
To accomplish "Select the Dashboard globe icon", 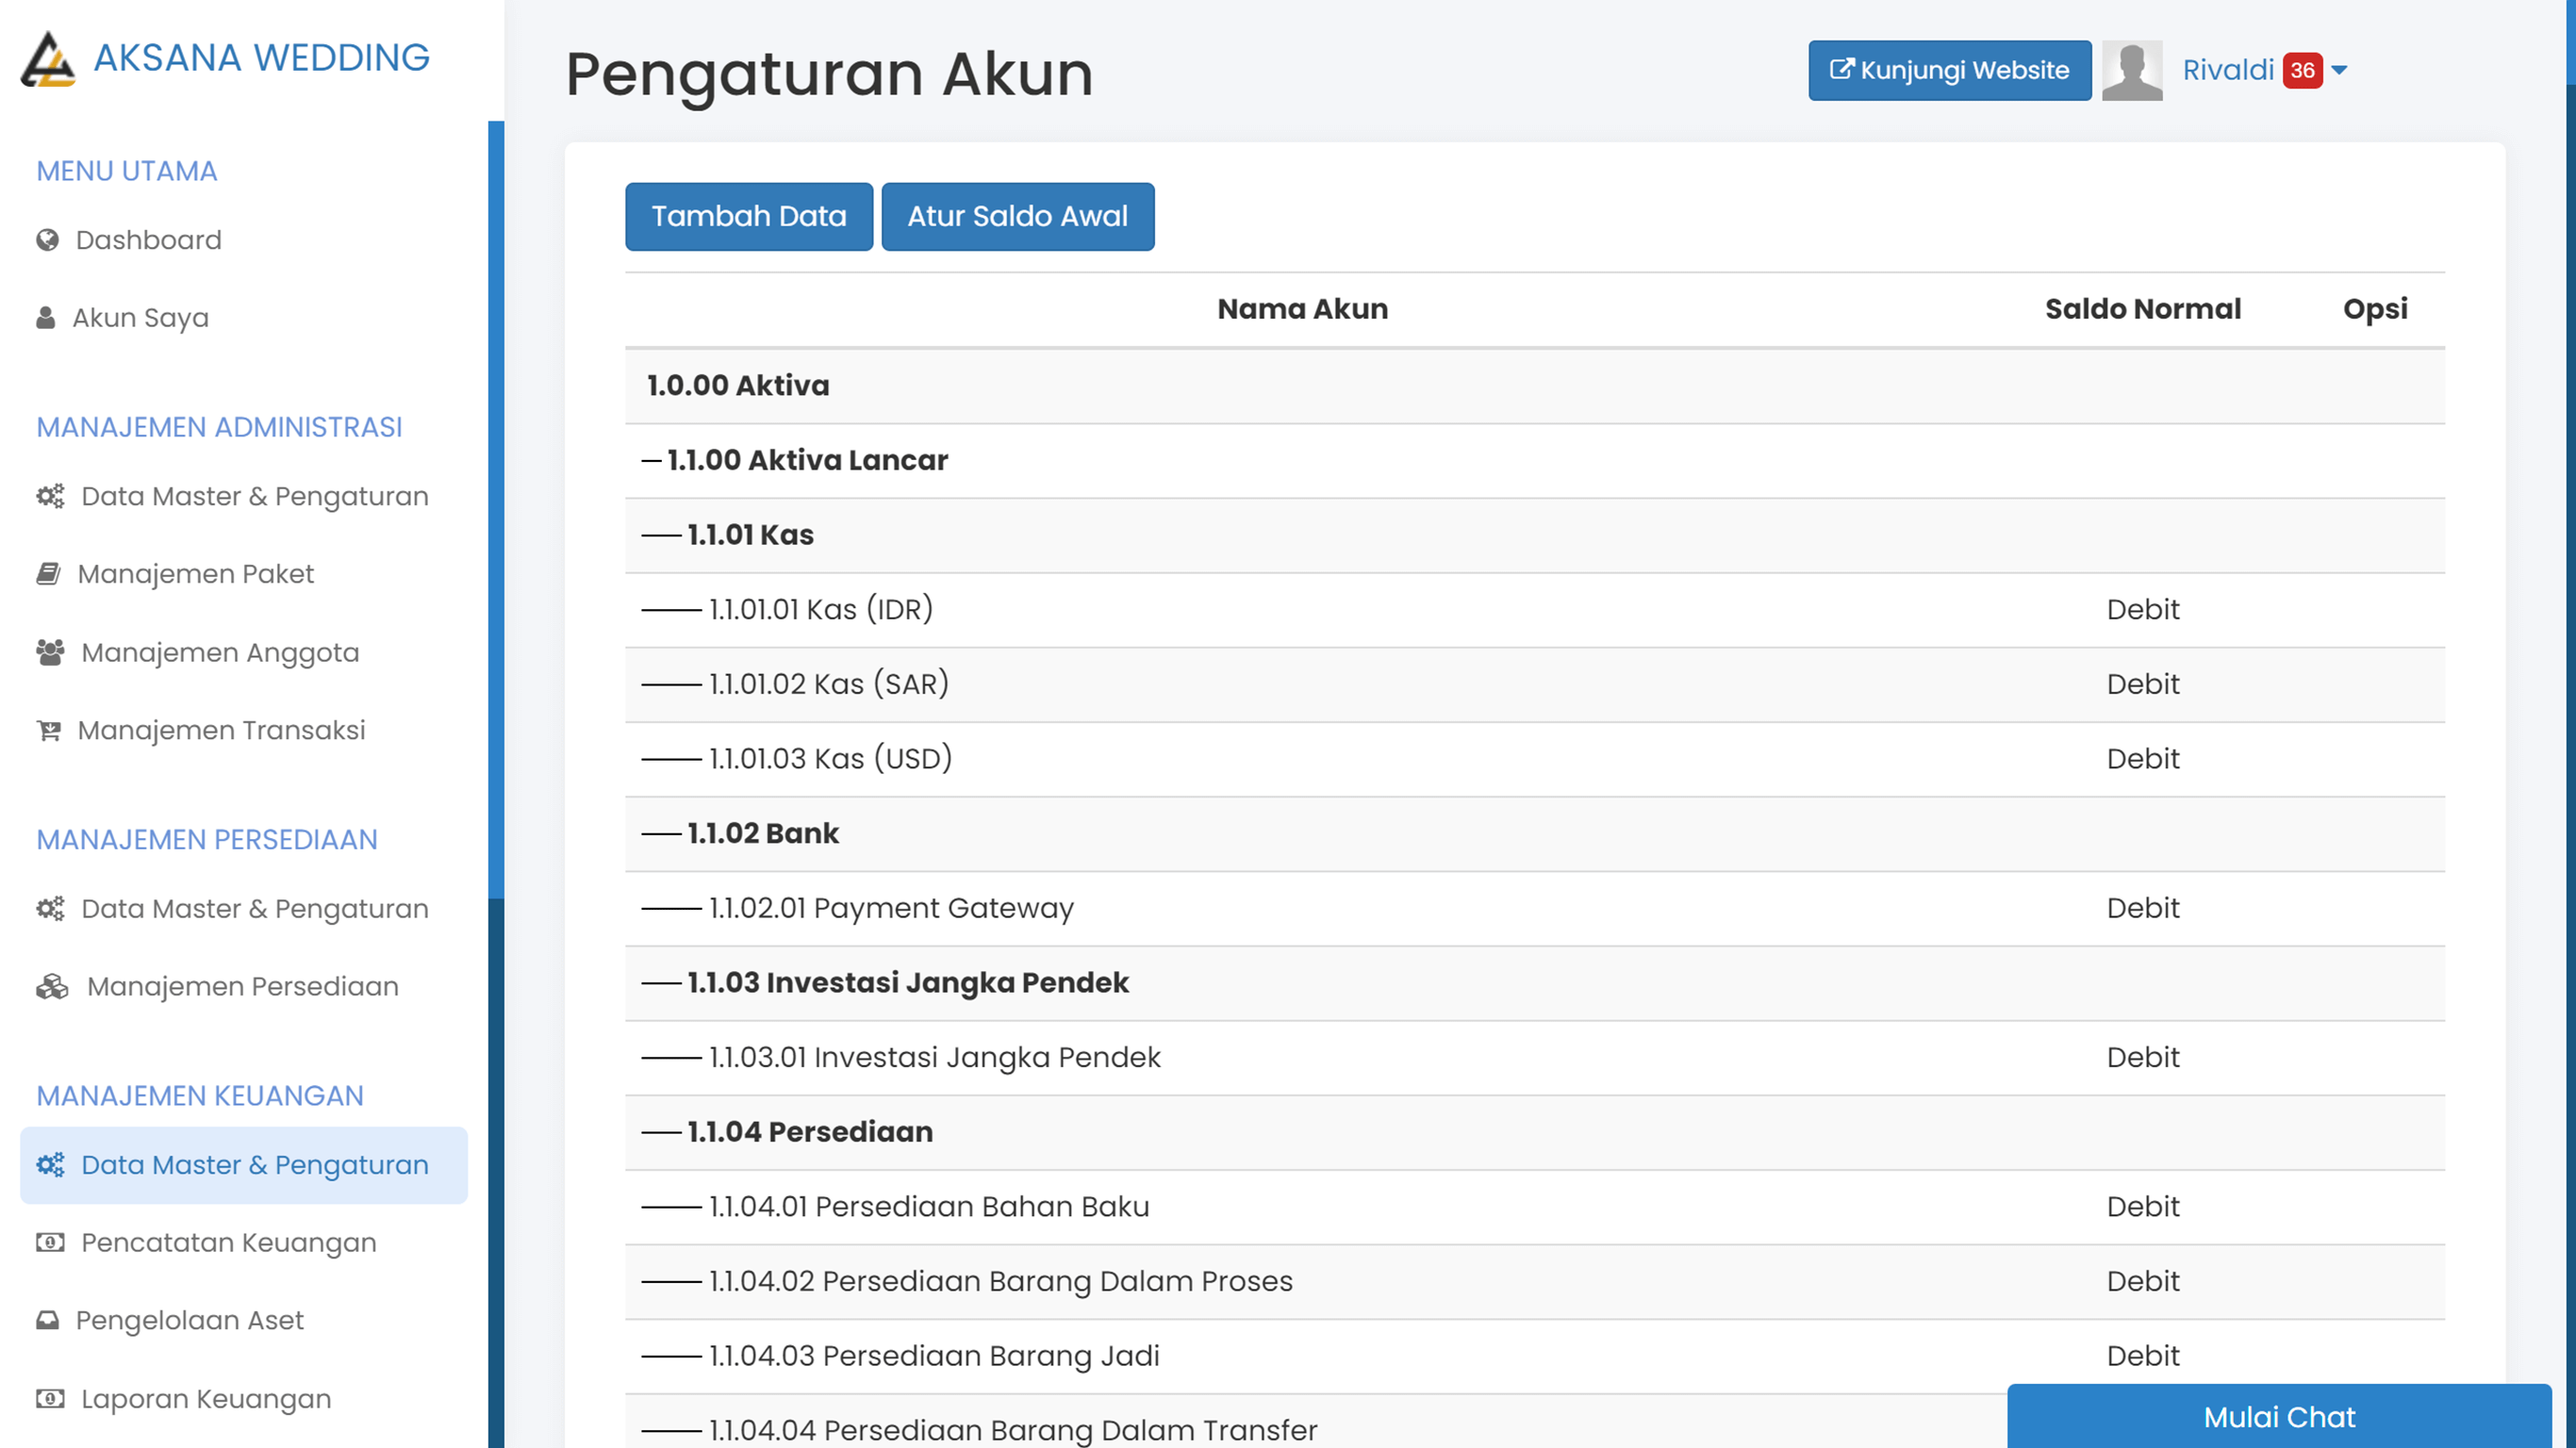I will point(47,240).
